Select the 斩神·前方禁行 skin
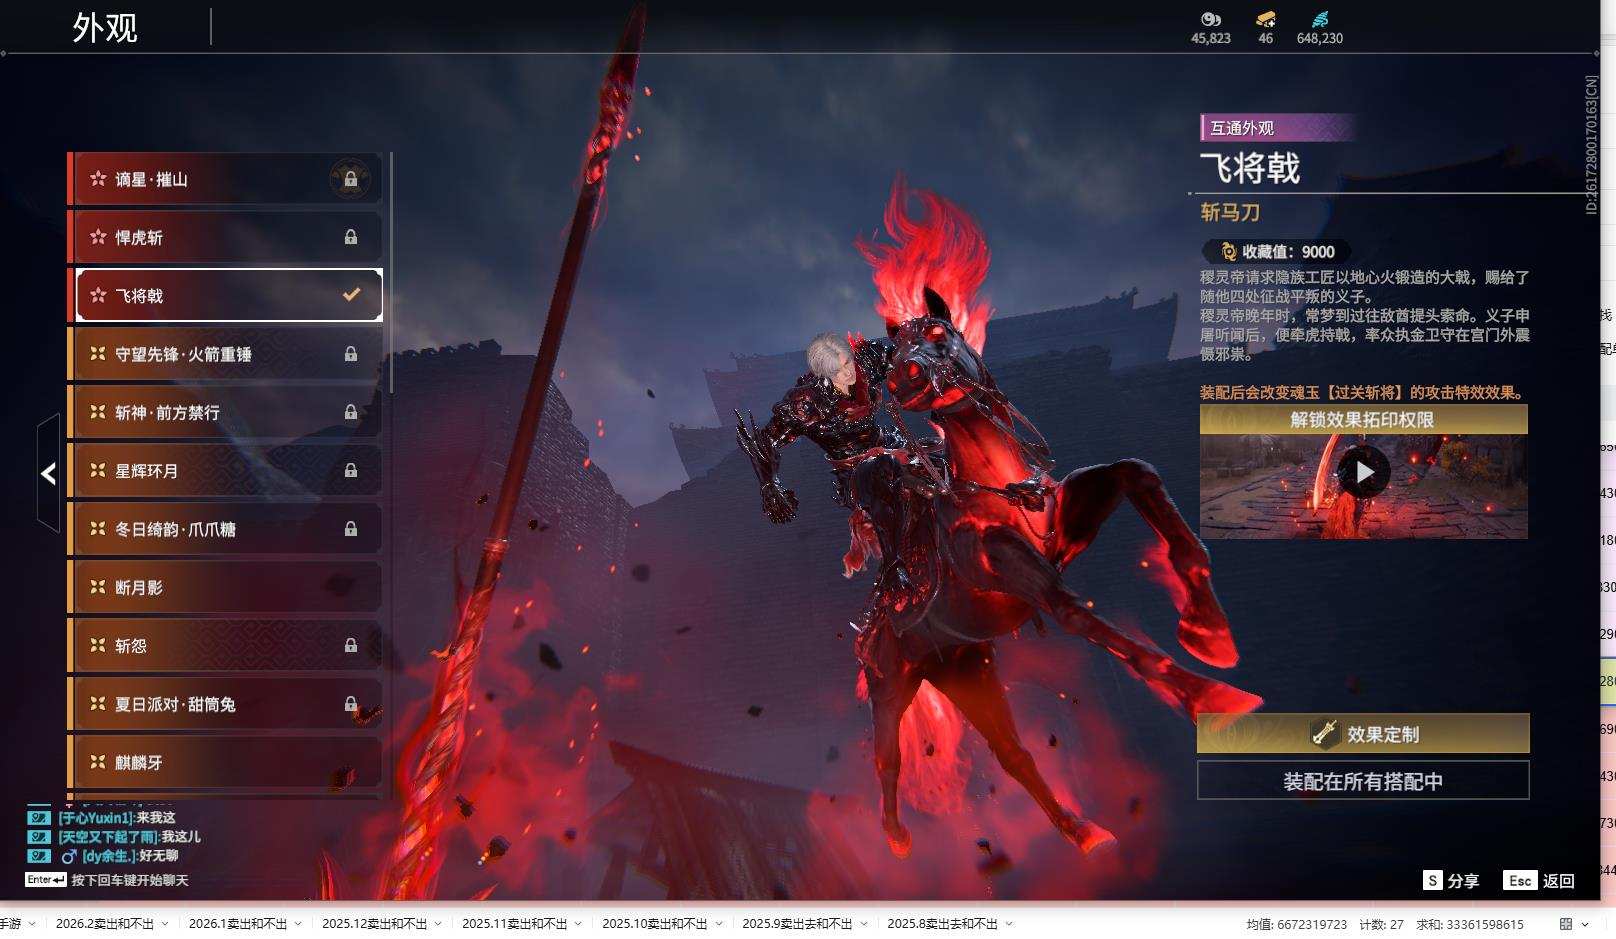Screen dimensions: 1616x939 tap(225, 412)
